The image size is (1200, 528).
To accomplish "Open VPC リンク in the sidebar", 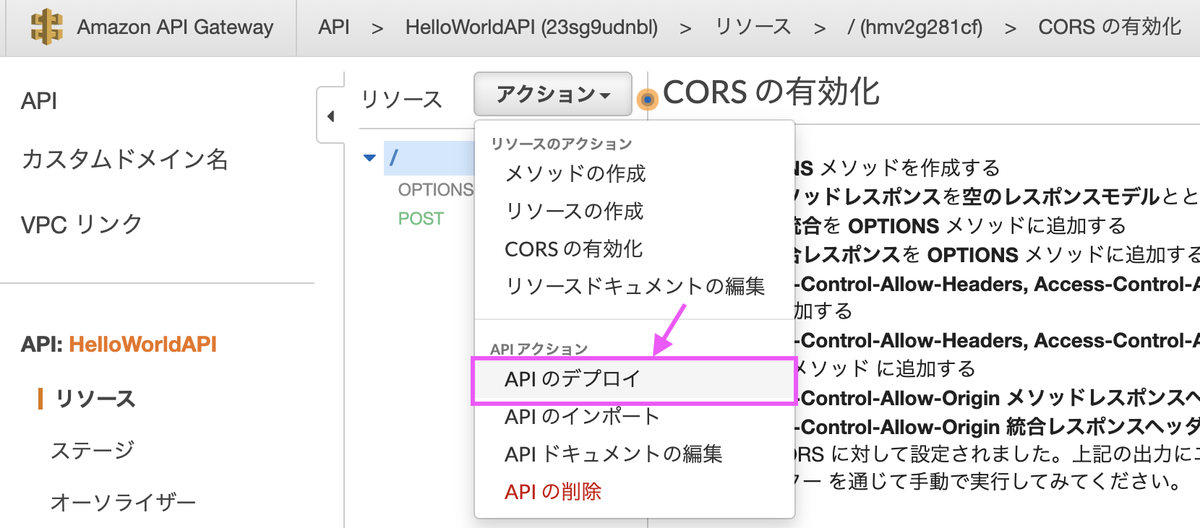I will [x=82, y=224].
